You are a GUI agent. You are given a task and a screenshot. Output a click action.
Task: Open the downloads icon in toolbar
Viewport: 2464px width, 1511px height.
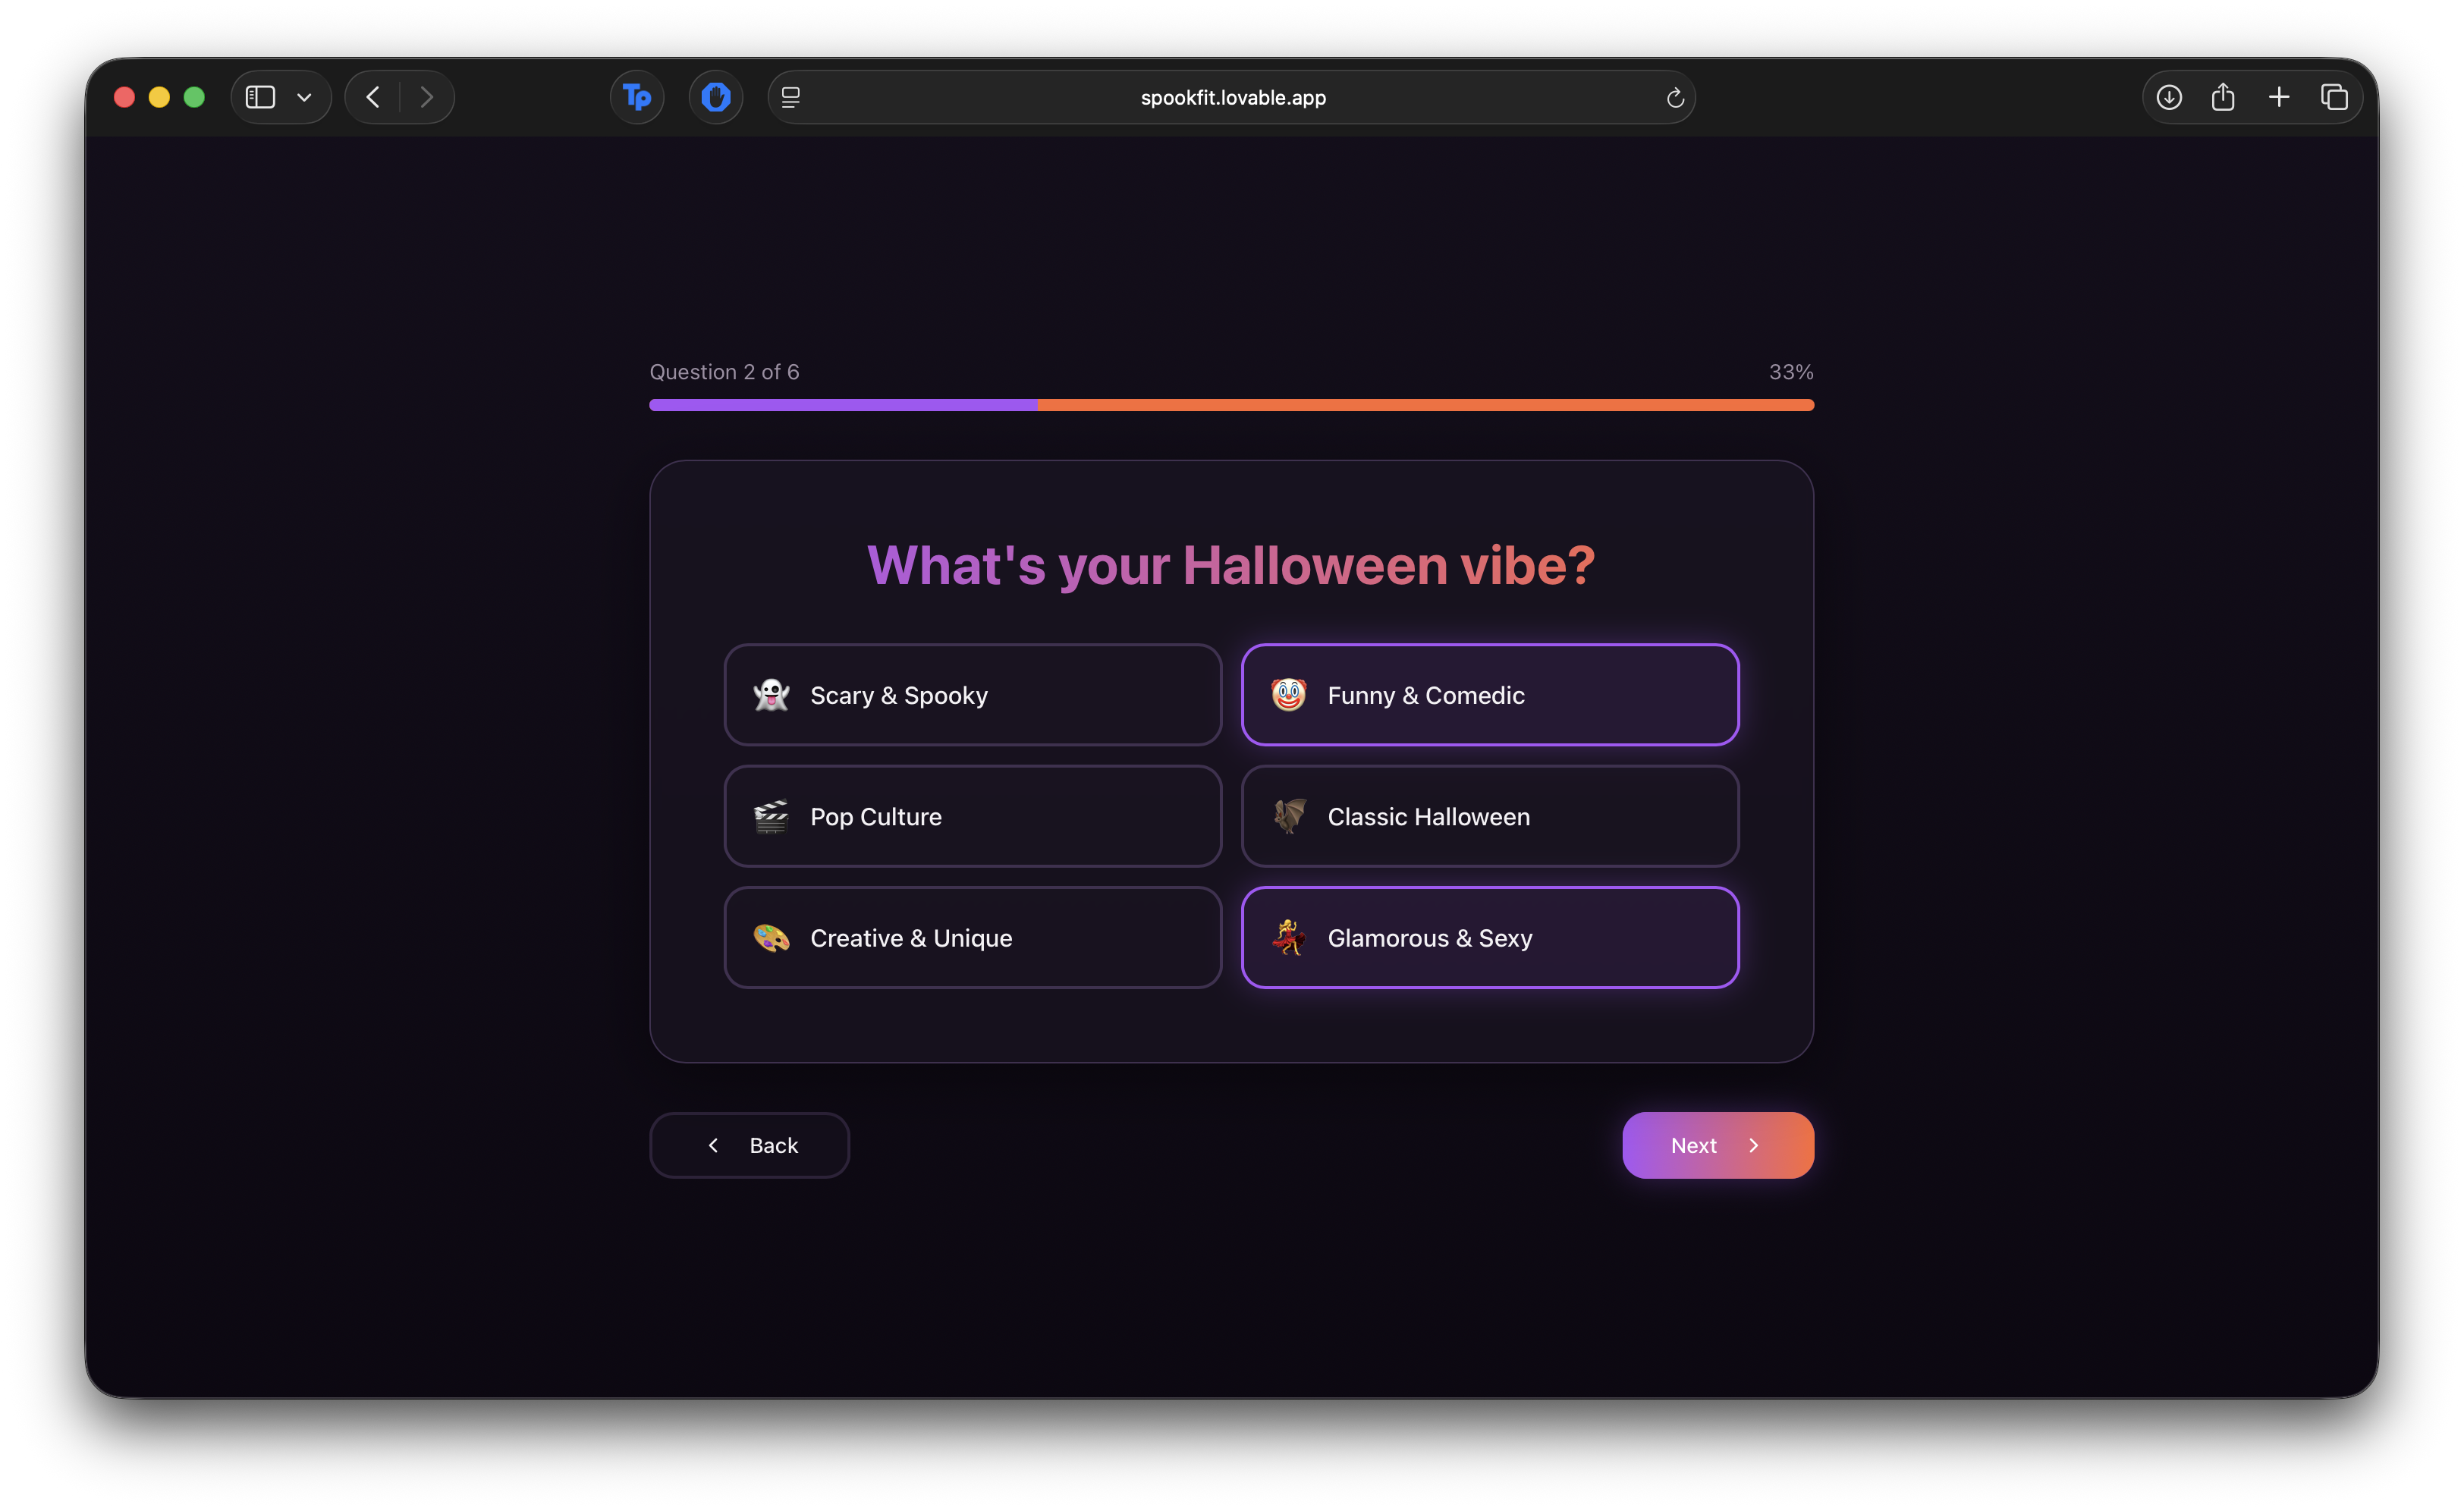point(2169,97)
